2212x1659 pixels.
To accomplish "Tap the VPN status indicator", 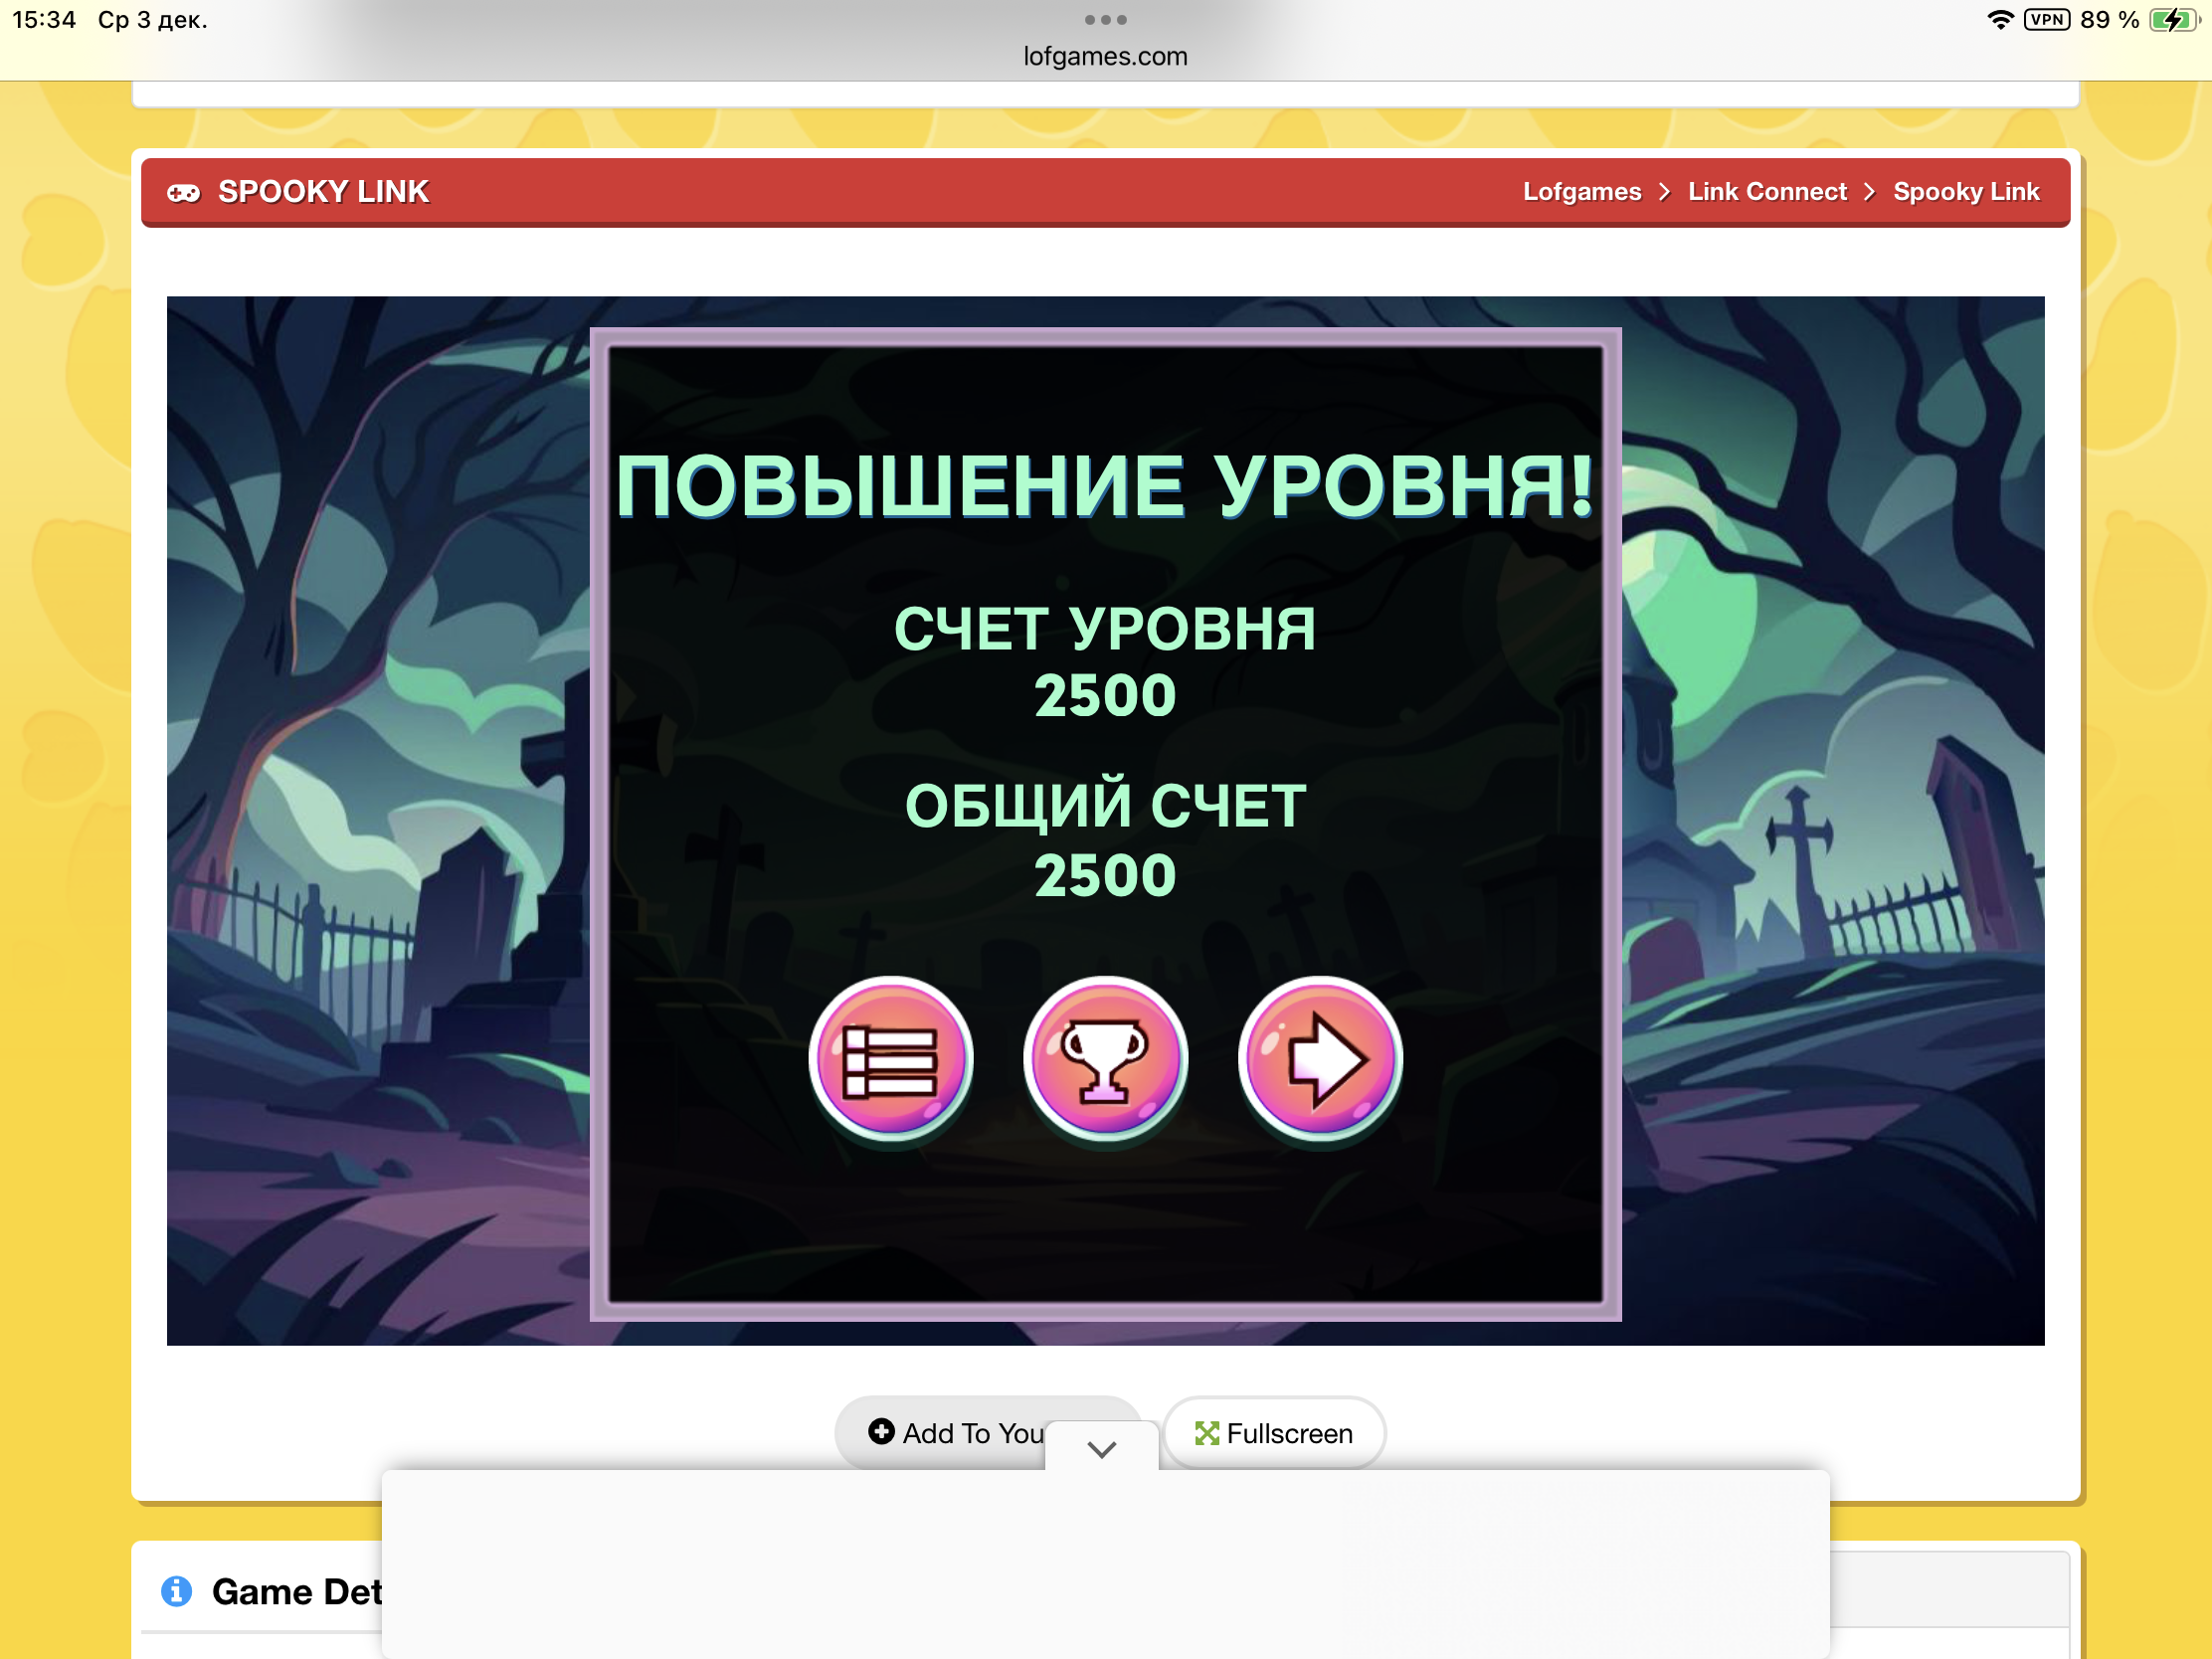I will point(2046,20).
